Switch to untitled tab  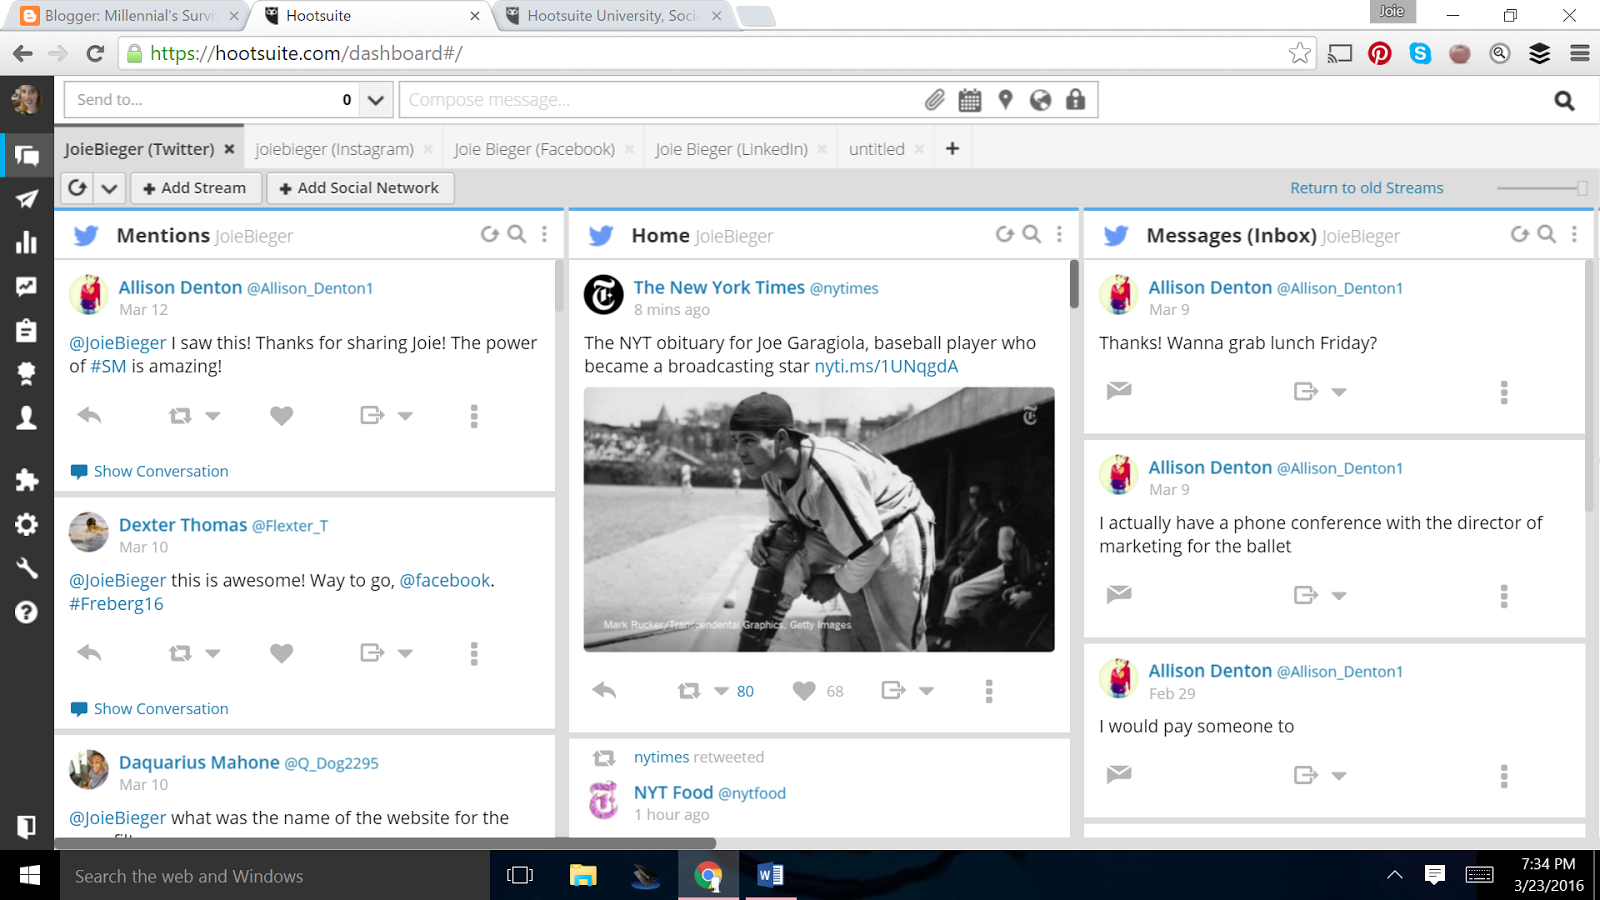click(877, 149)
